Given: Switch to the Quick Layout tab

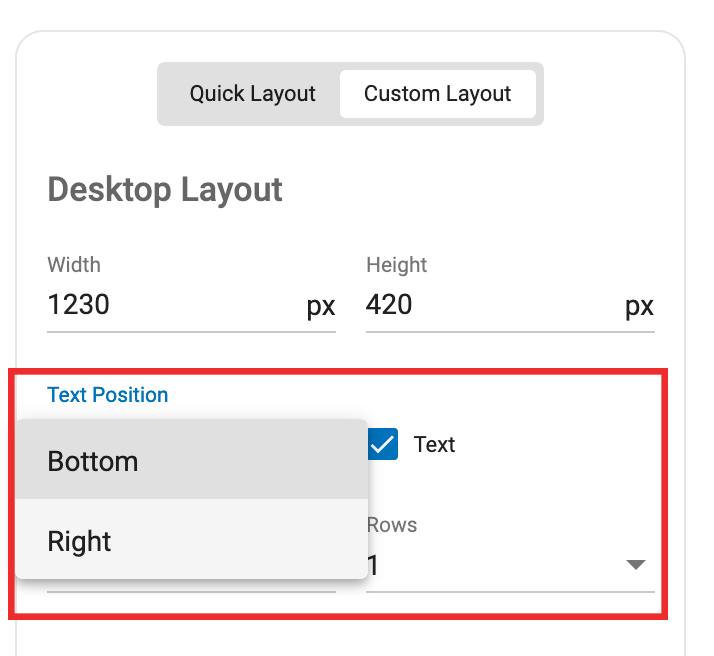Looking at the screenshot, I should tap(252, 94).
